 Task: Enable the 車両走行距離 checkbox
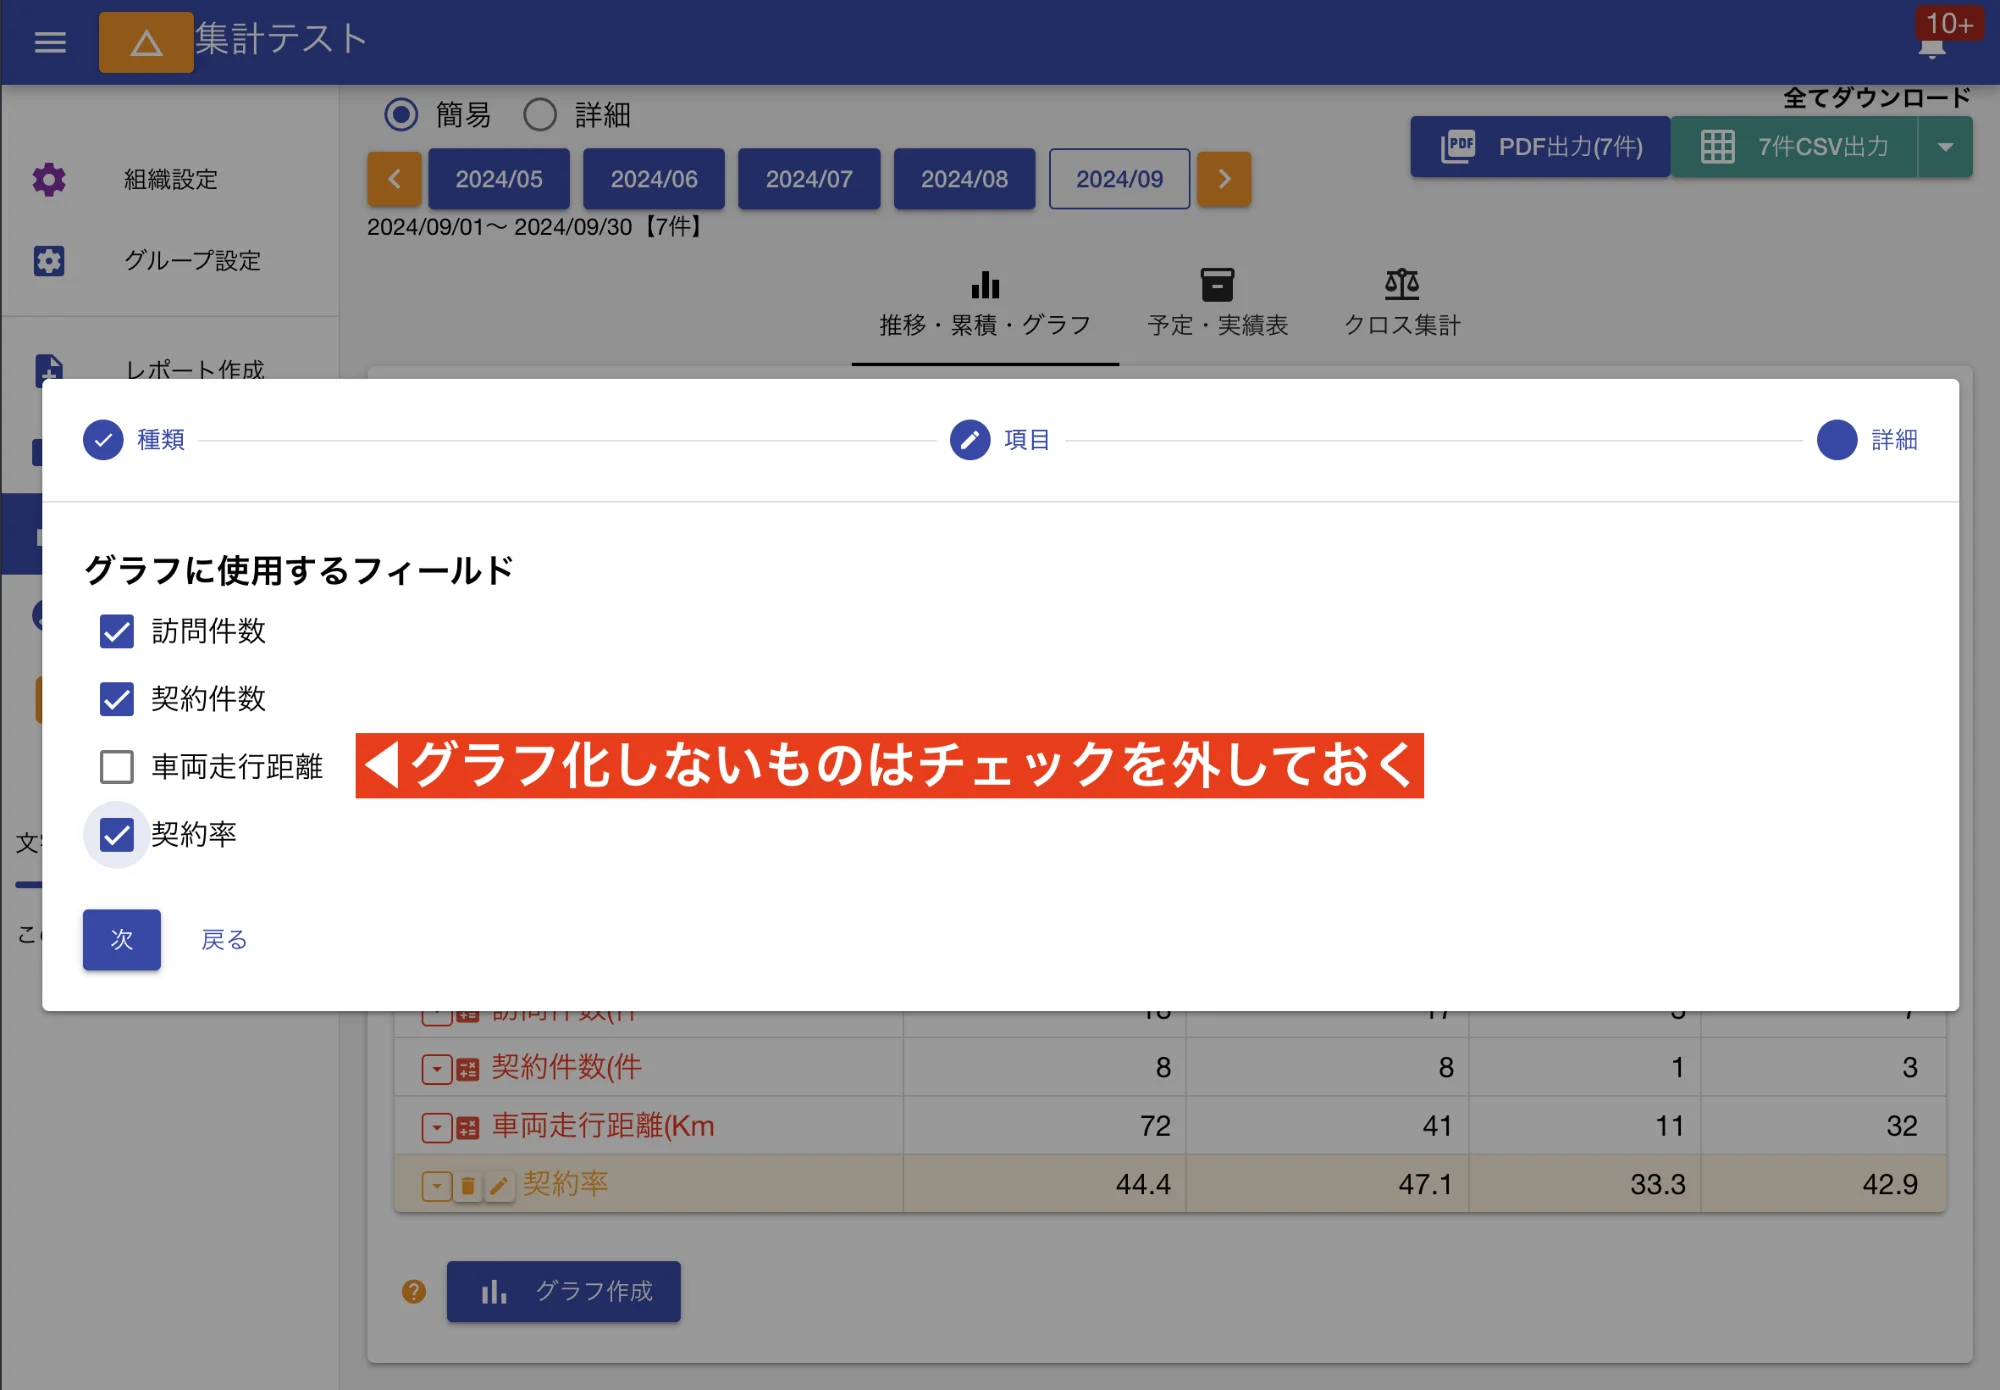(x=117, y=767)
